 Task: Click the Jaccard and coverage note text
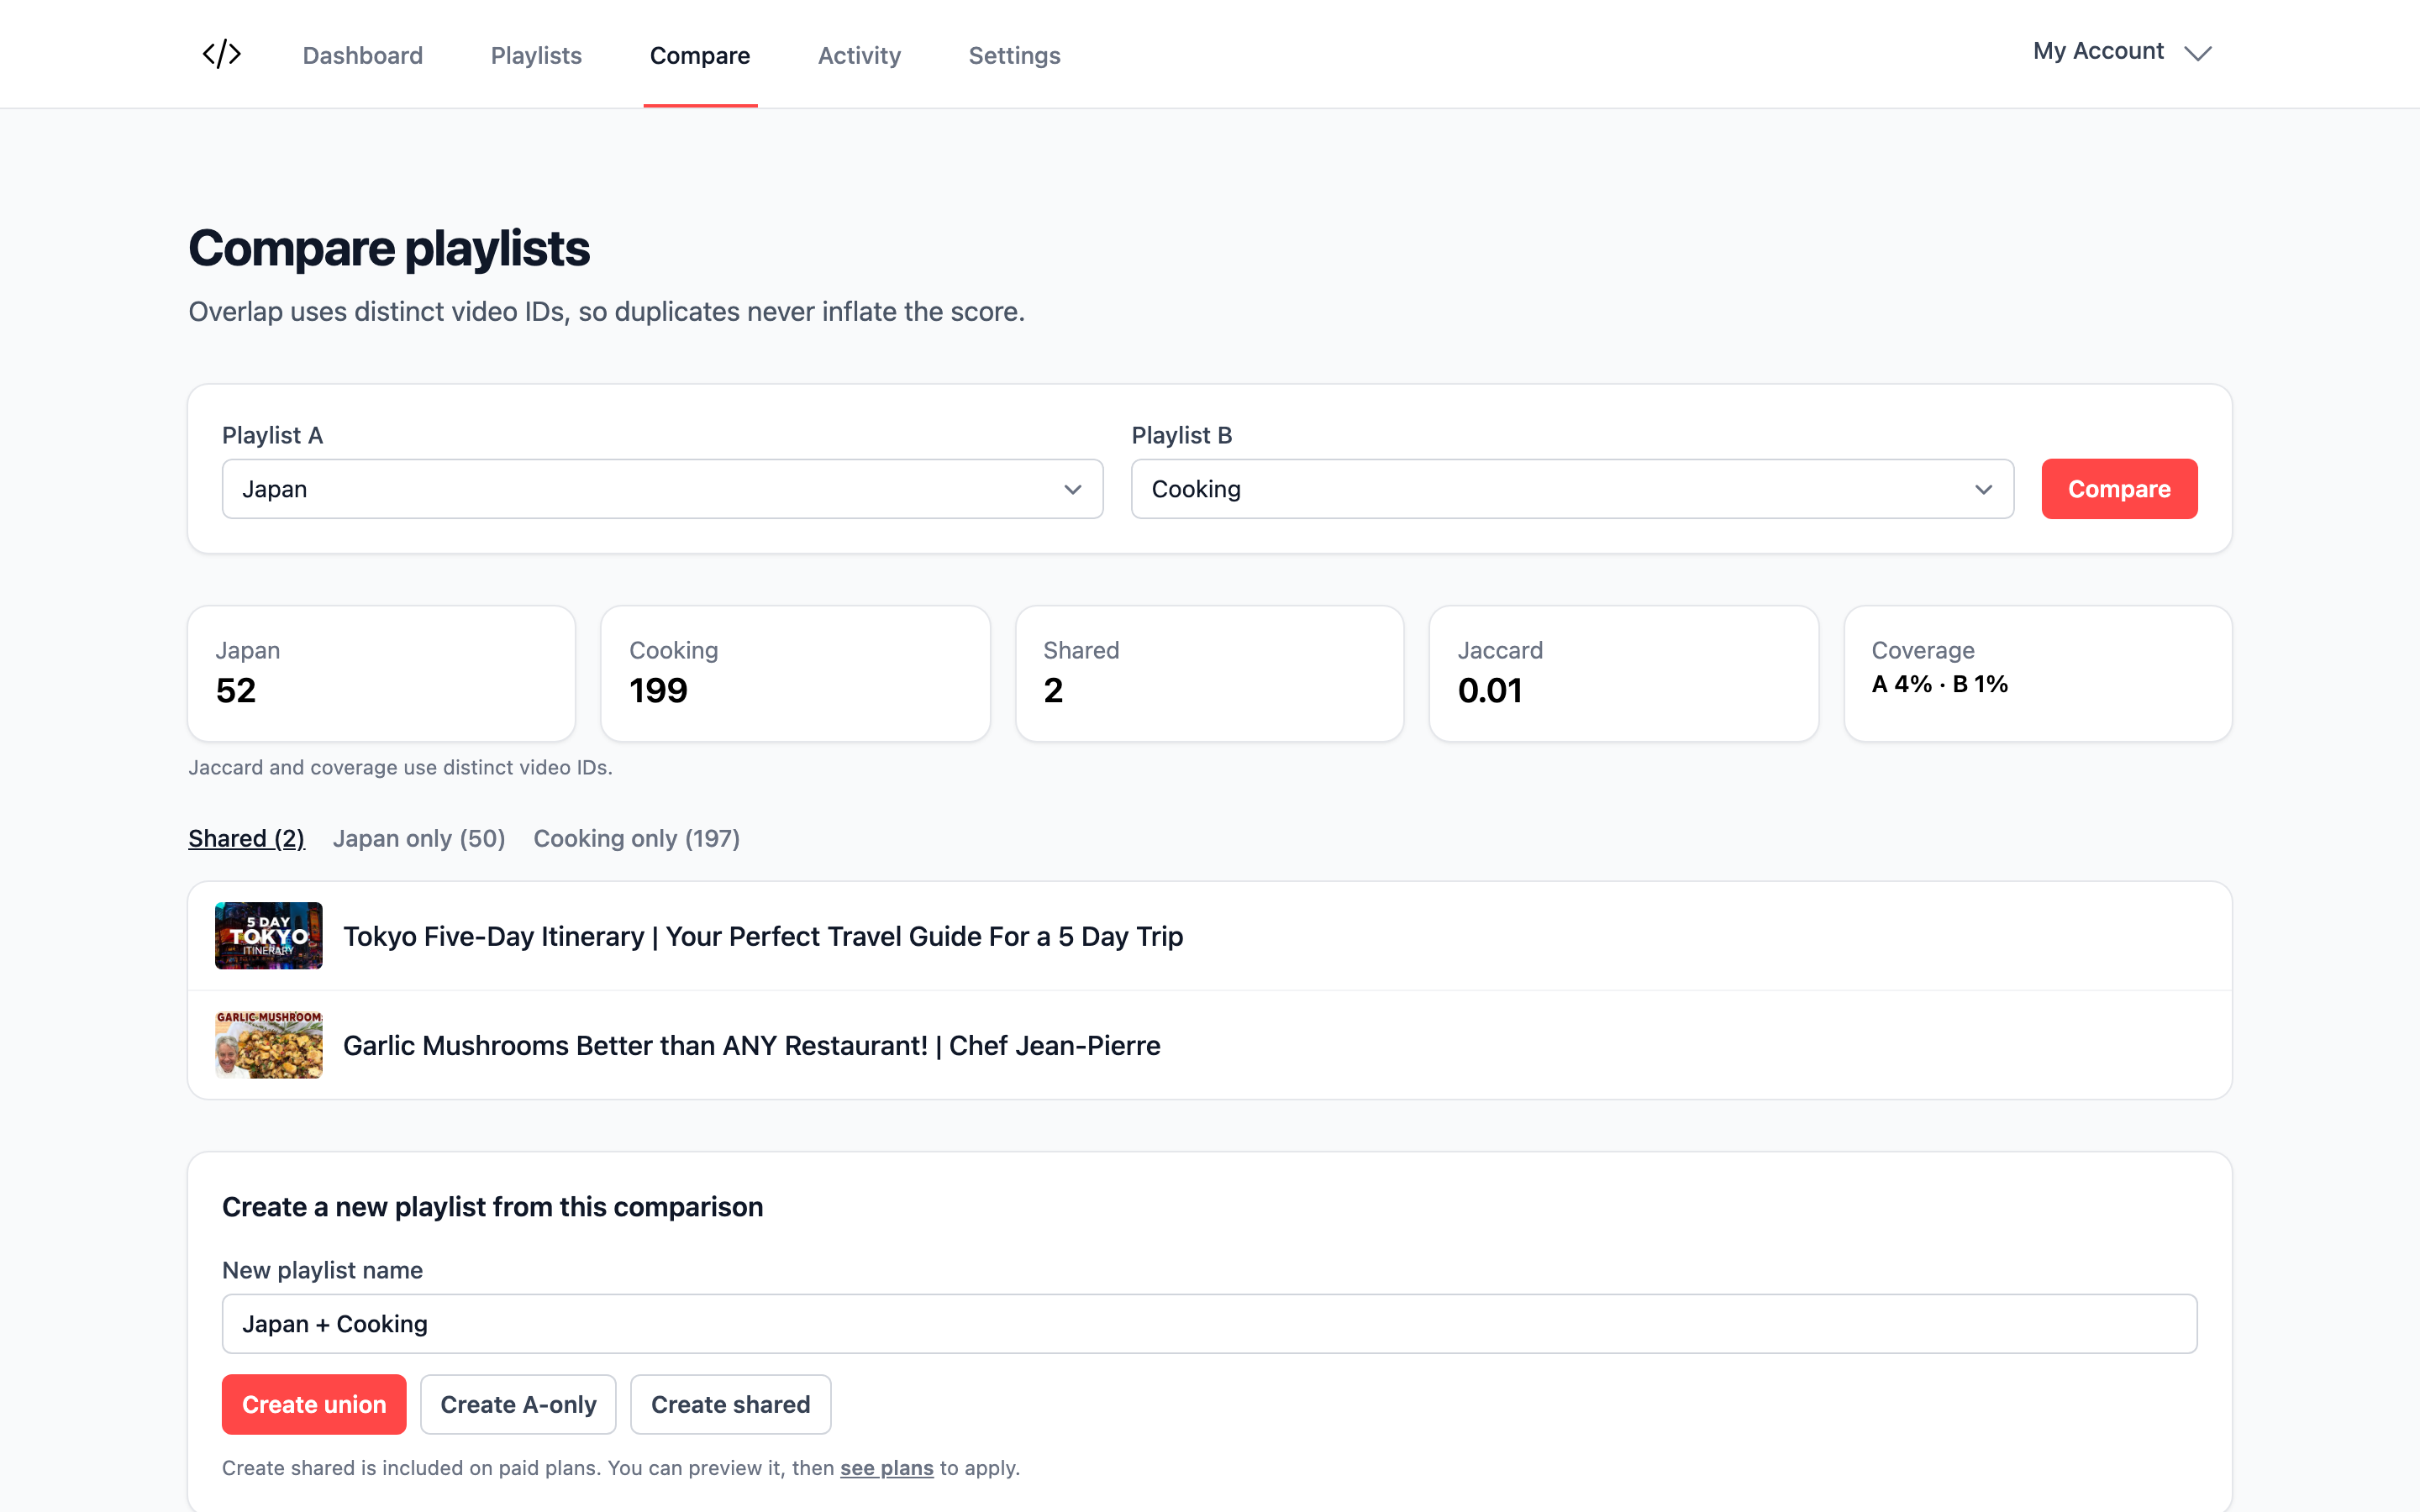(400, 767)
